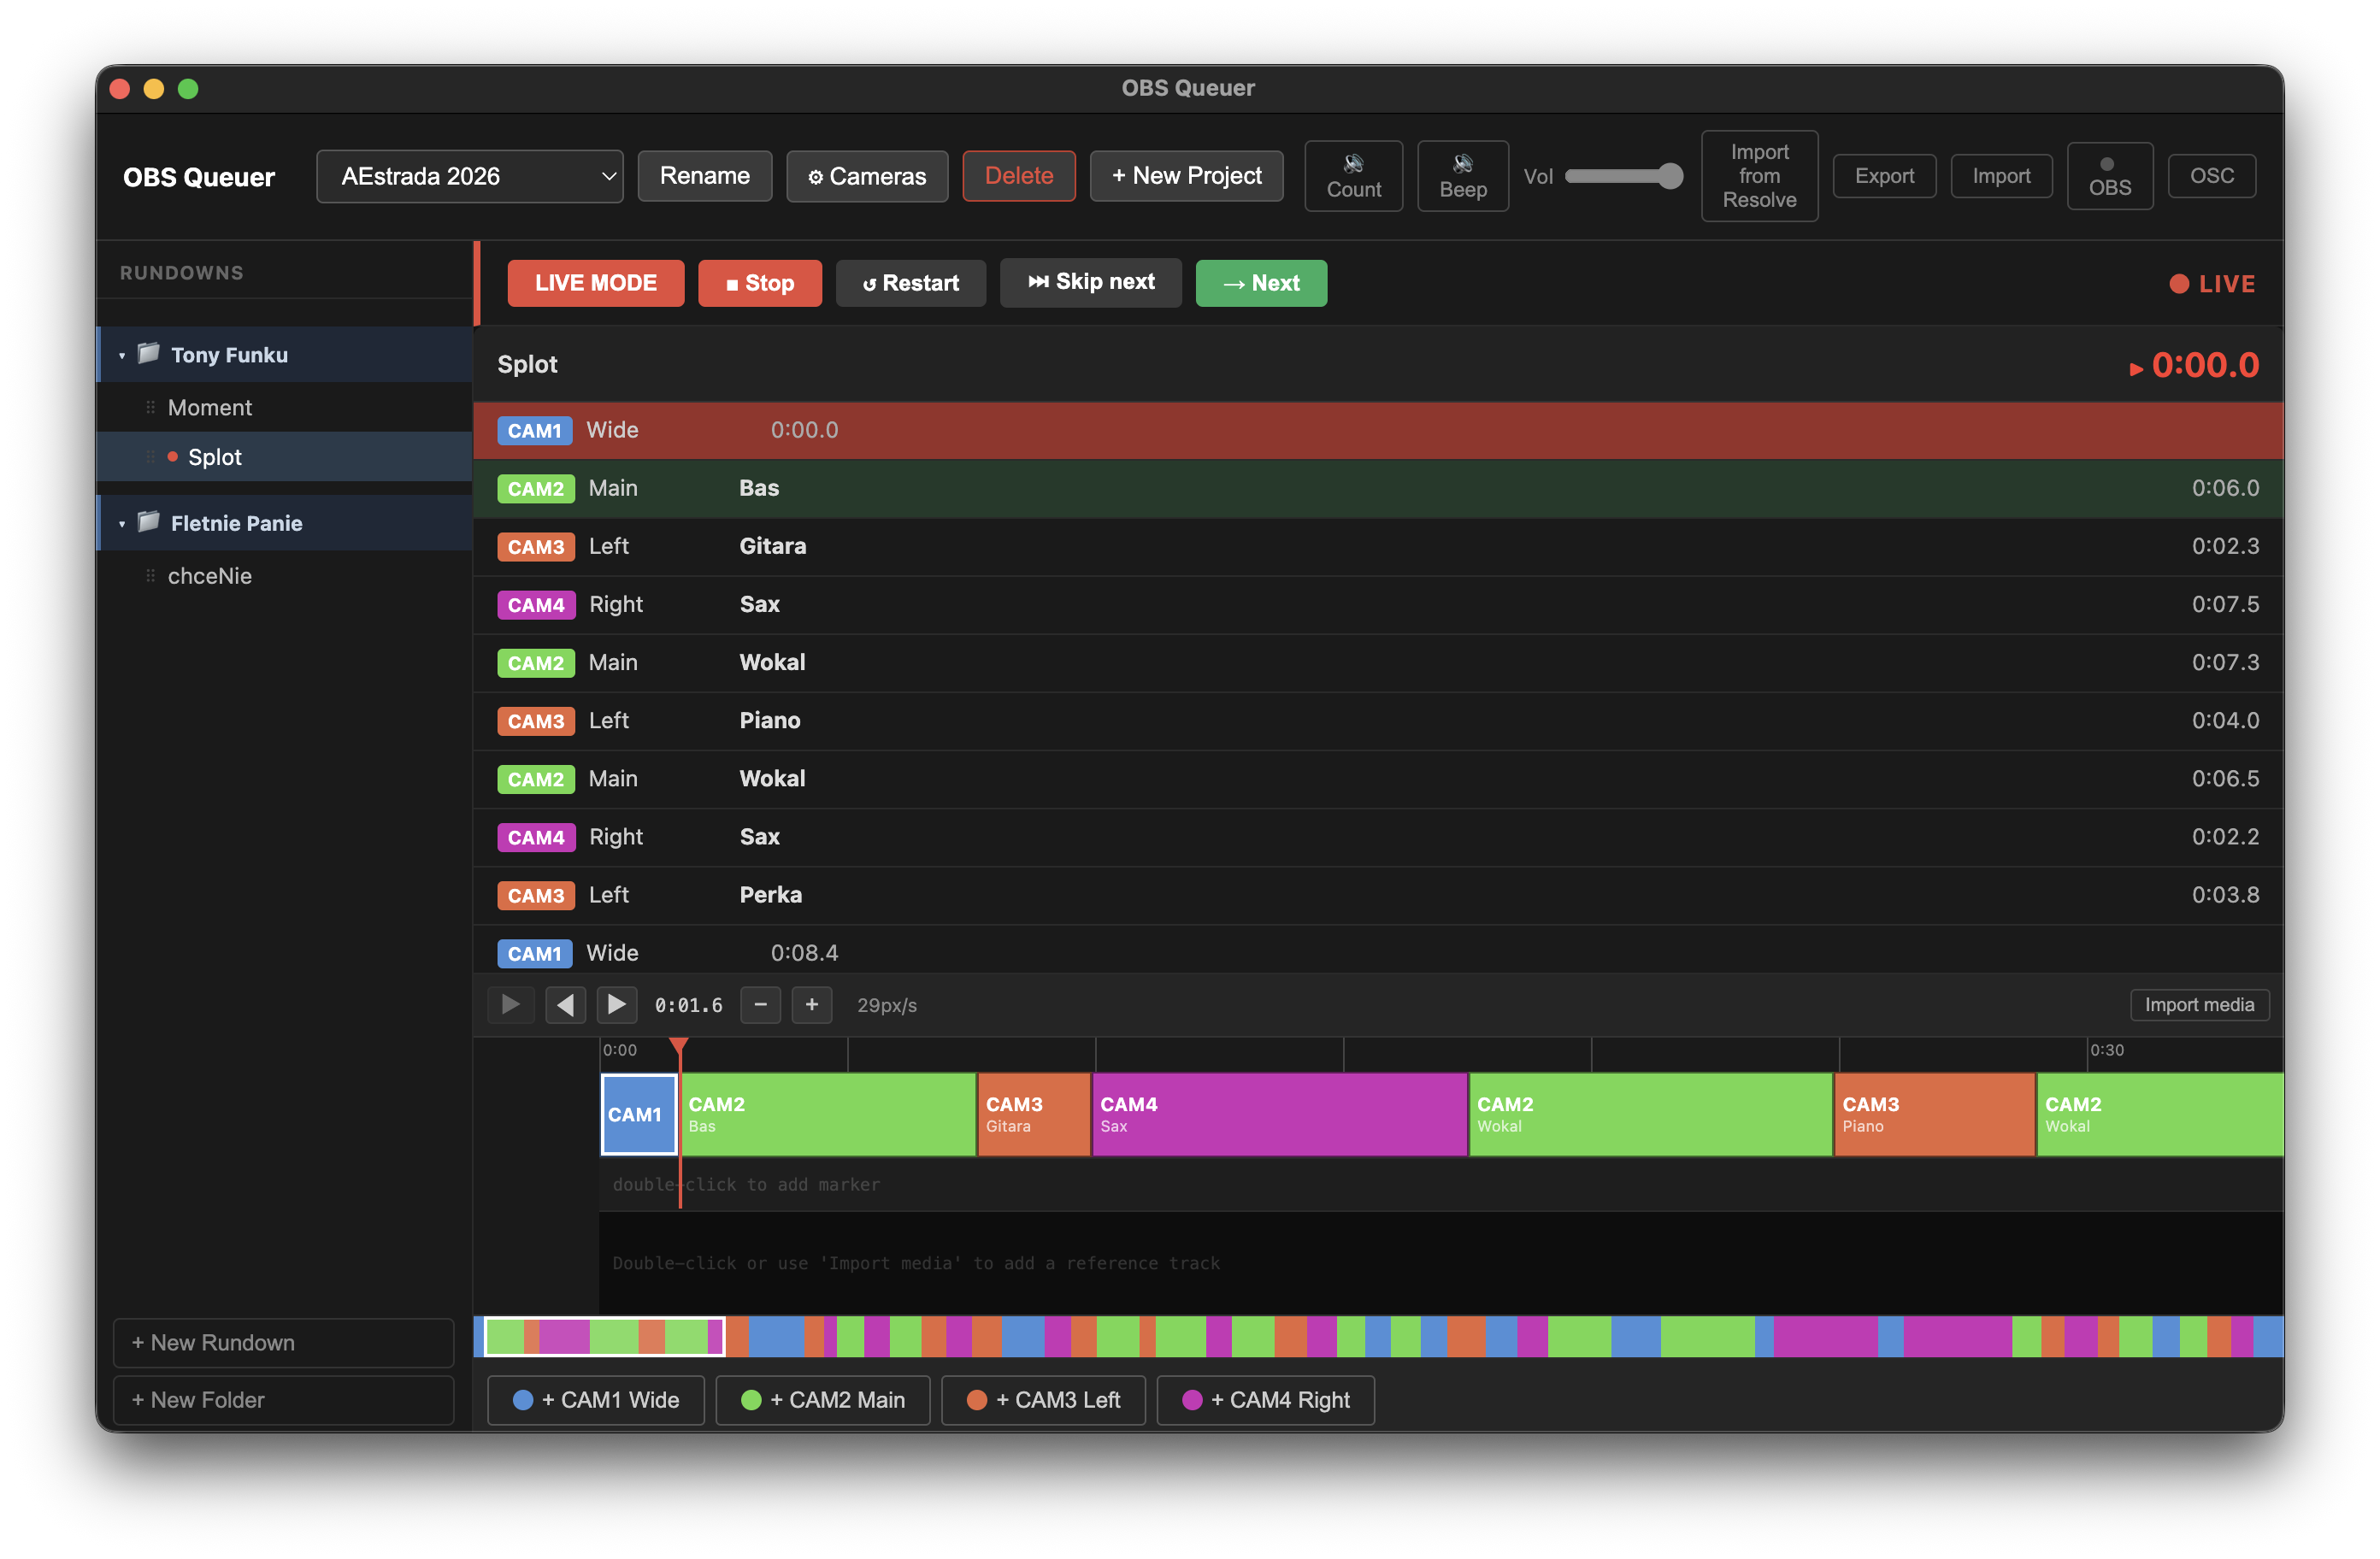The width and height of the screenshot is (2380, 1559).
Task: Click the CAM2 badge in 0:07.3 Wokal row
Action: click(536, 663)
